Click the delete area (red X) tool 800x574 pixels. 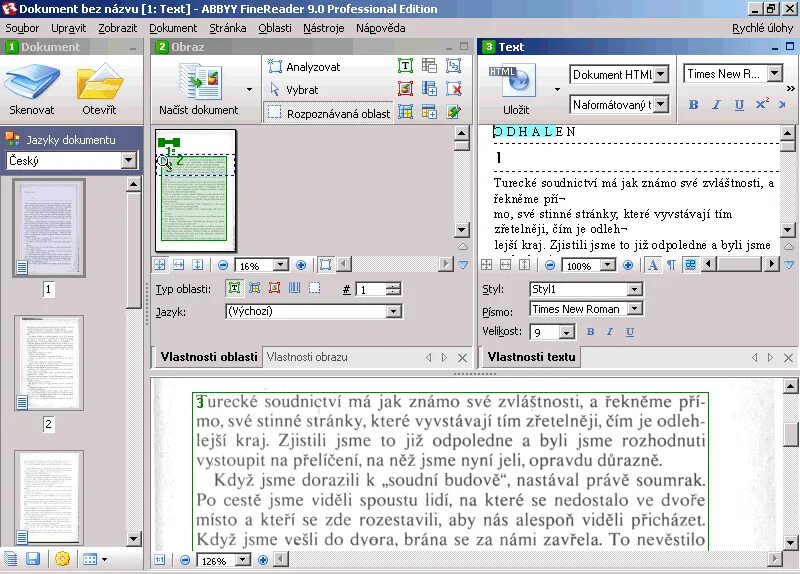453,89
